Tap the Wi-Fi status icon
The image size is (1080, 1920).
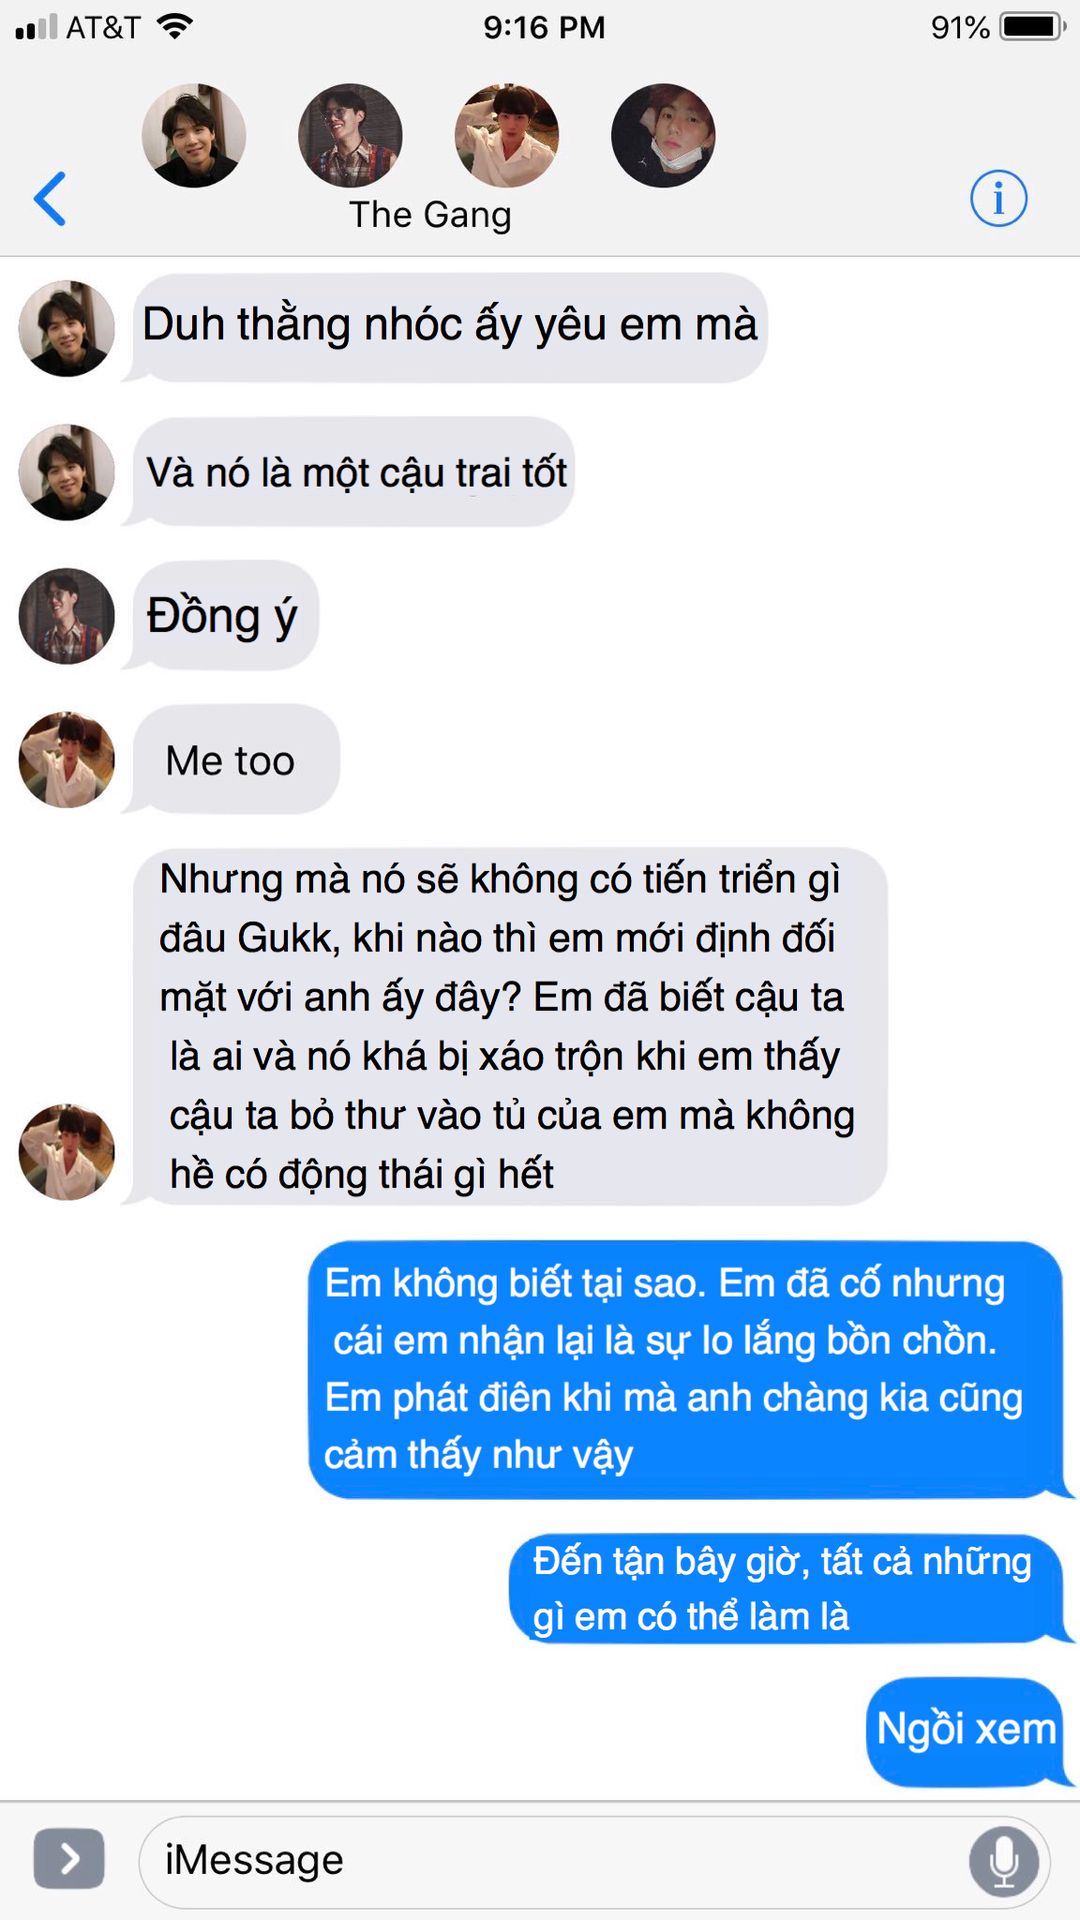175,27
